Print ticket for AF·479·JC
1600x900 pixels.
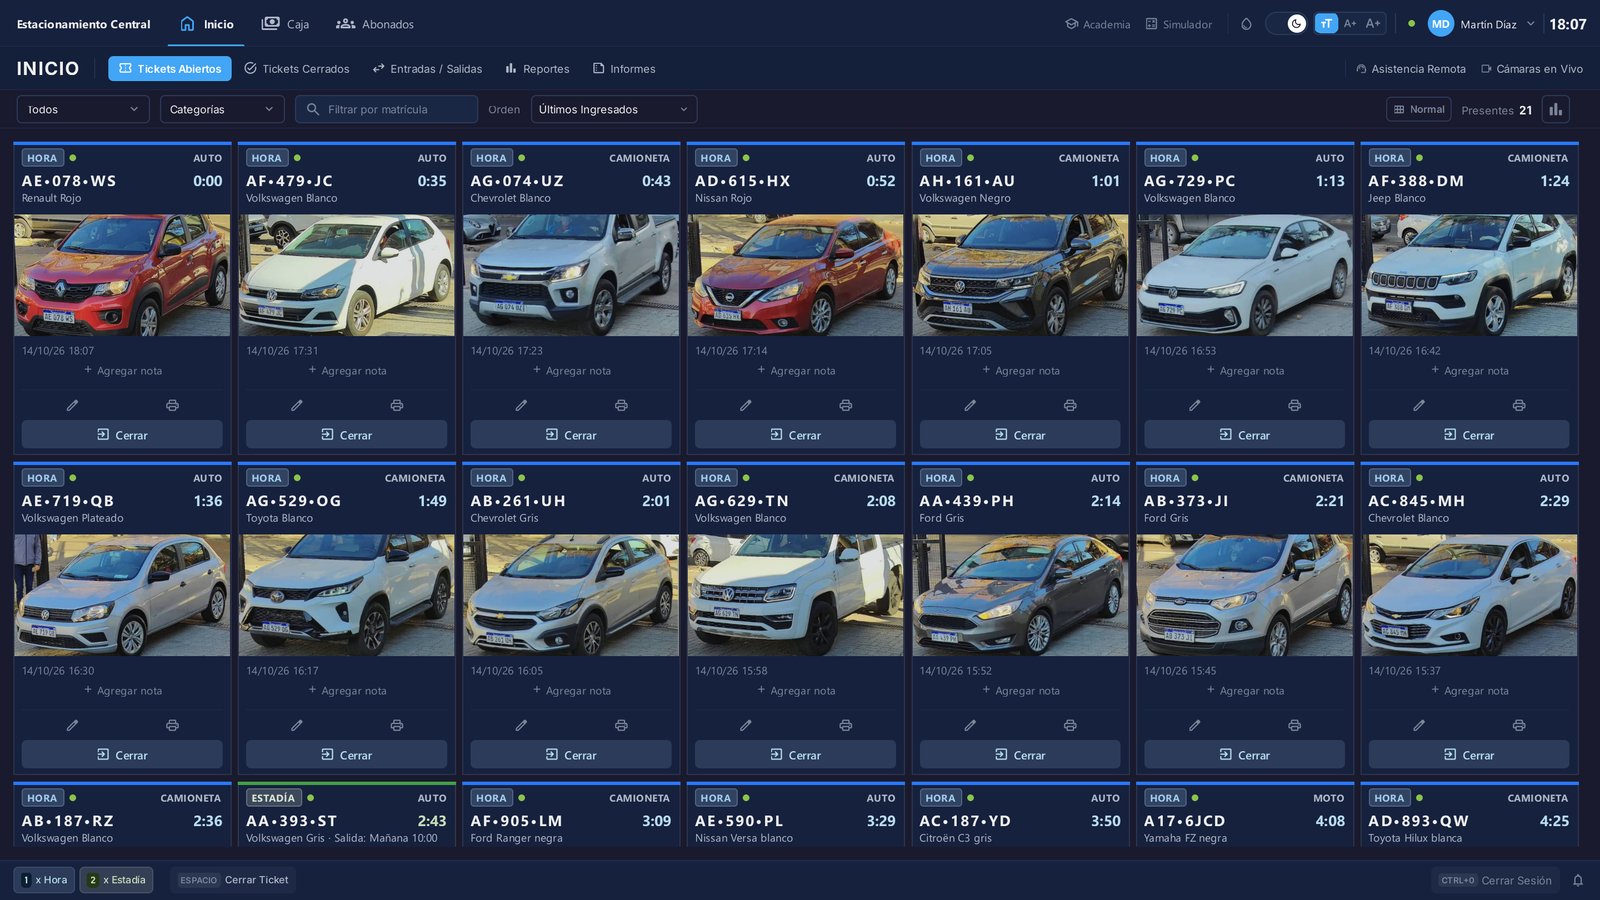click(x=397, y=405)
